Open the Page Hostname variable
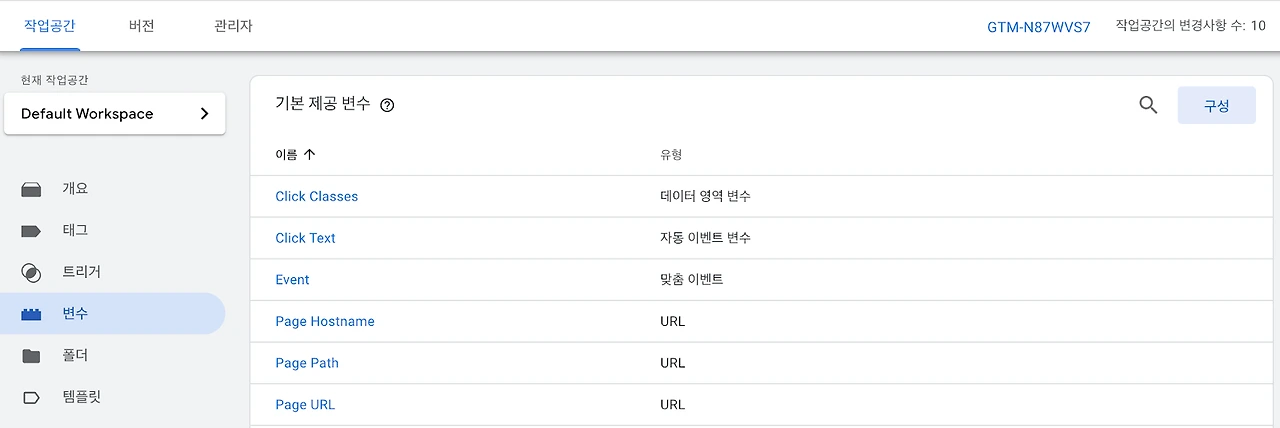This screenshot has width=1280, height=428. click(324, 322)
